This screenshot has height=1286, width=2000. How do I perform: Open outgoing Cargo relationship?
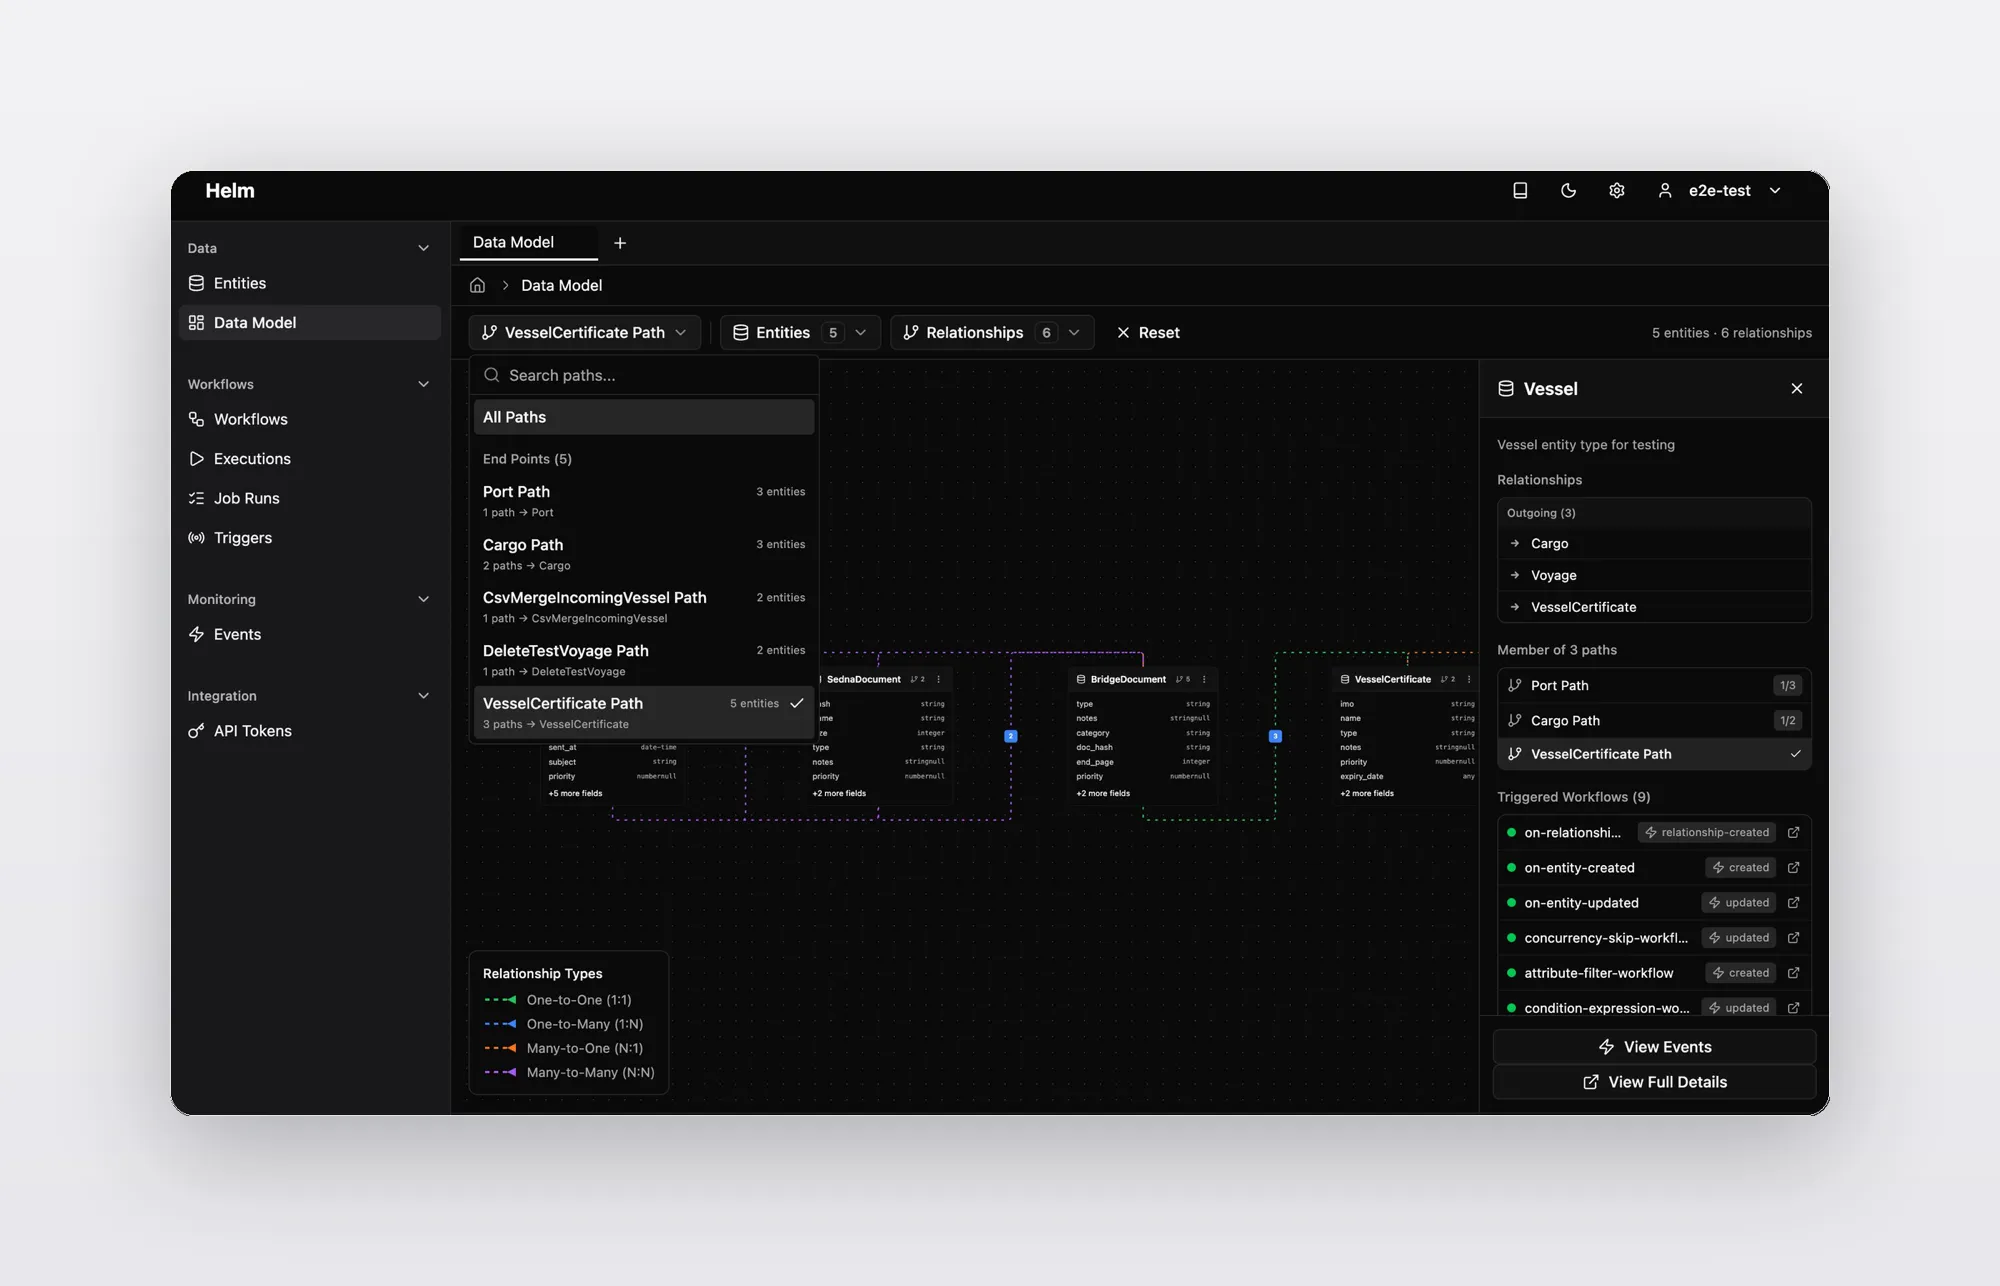(1654, 543)
